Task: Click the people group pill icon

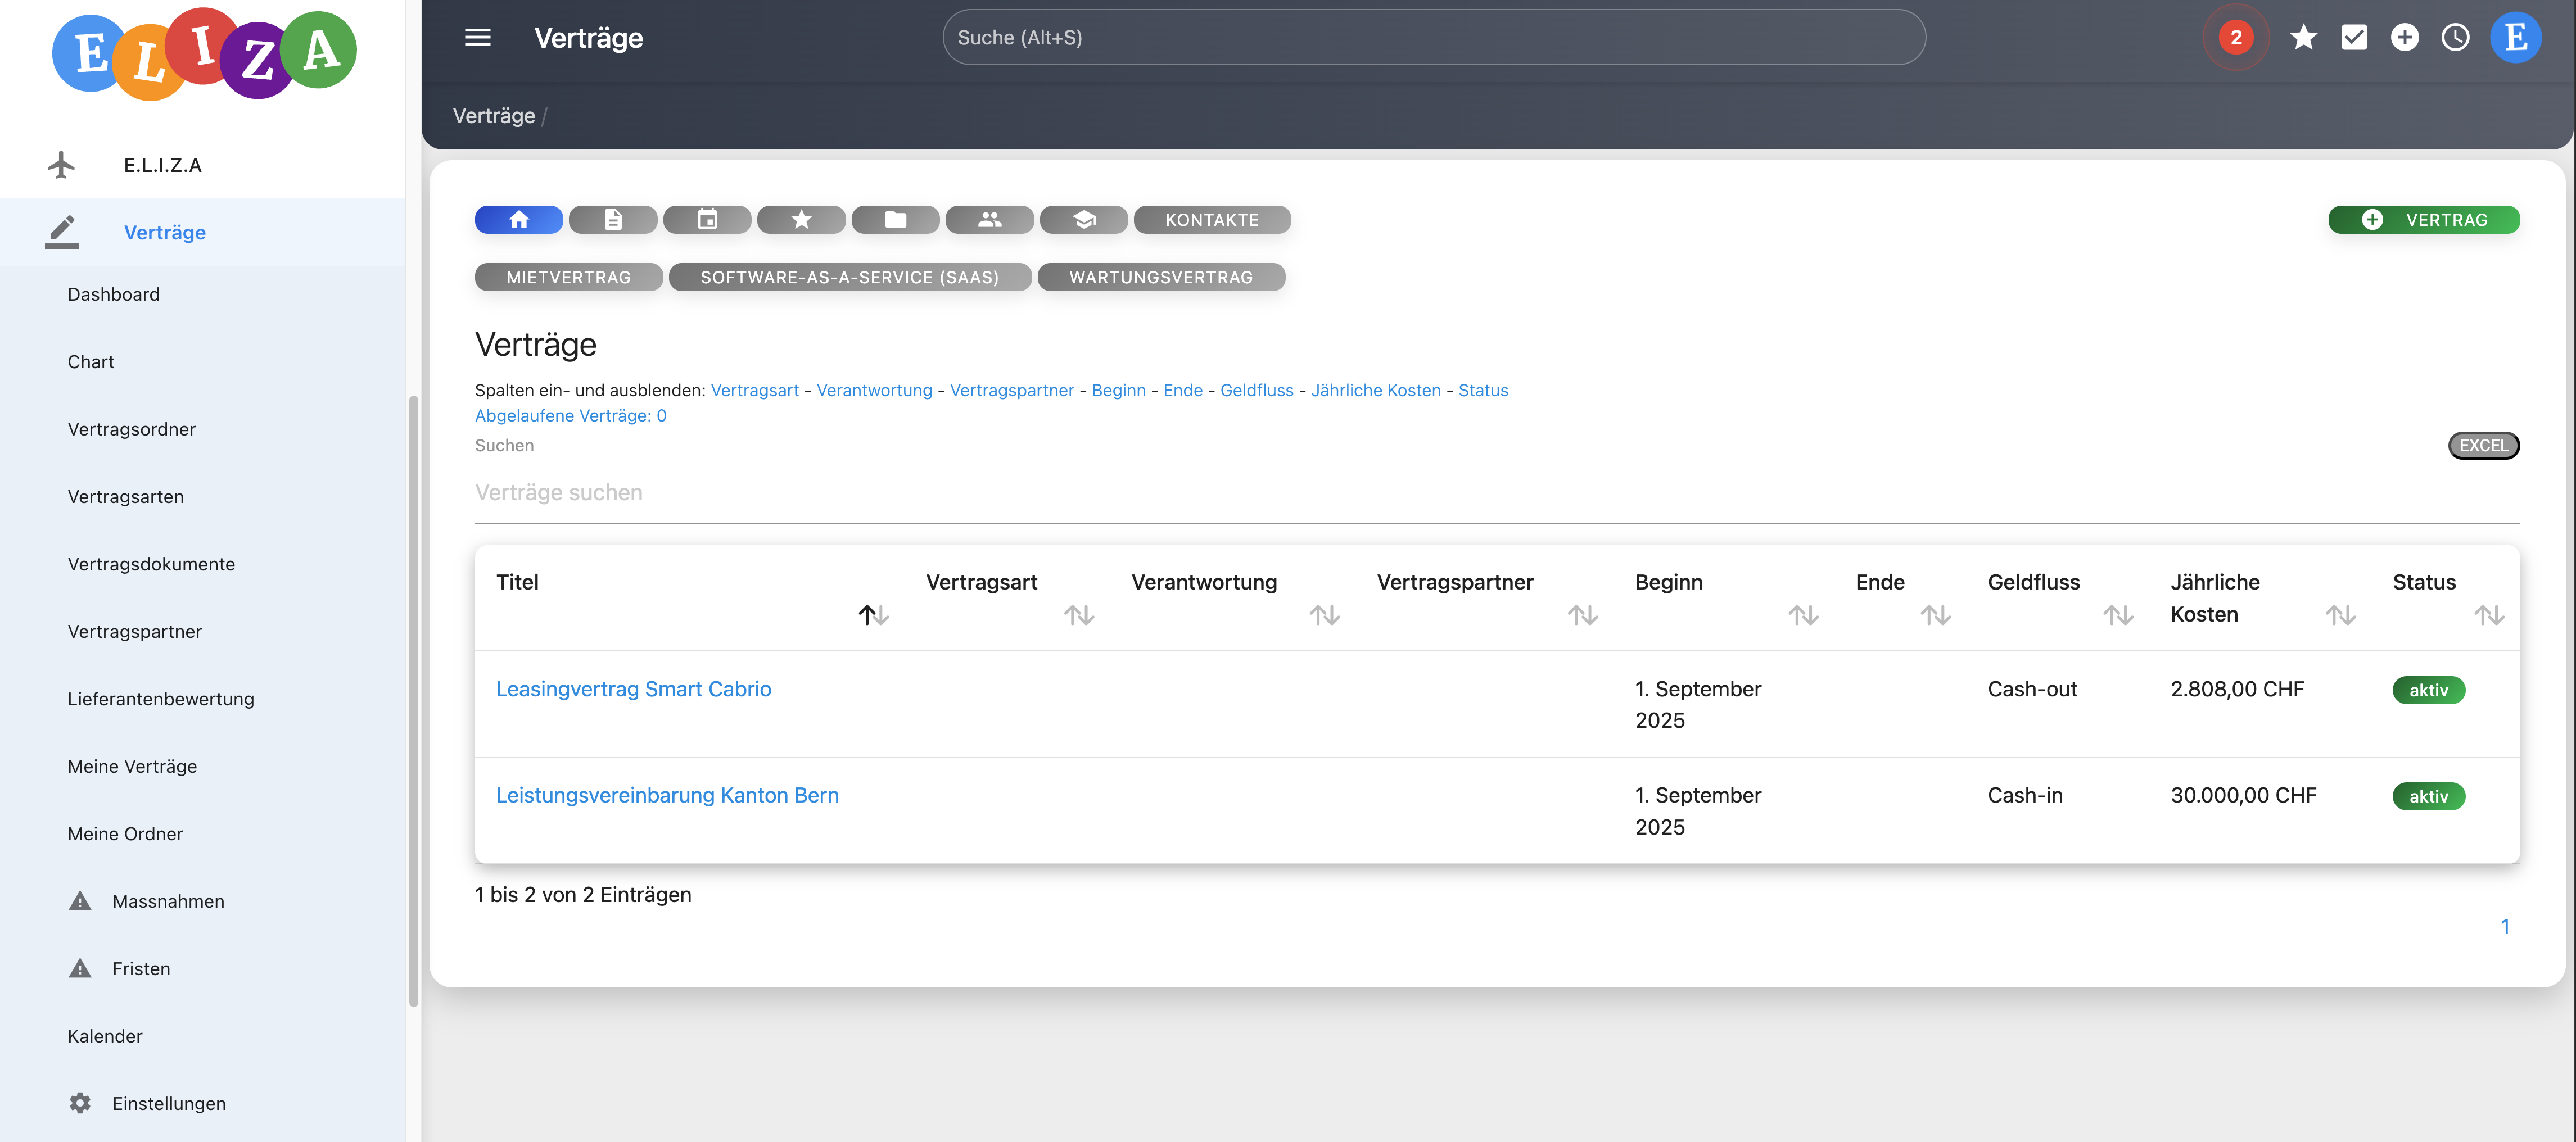Action: click(989, 220)
